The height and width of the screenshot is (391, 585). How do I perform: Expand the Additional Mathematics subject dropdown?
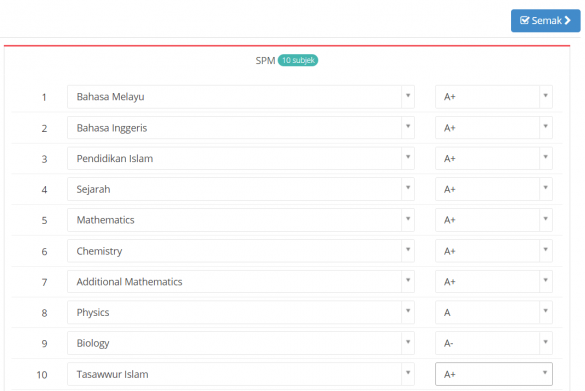pyautogui.click(x=241, y=281)
